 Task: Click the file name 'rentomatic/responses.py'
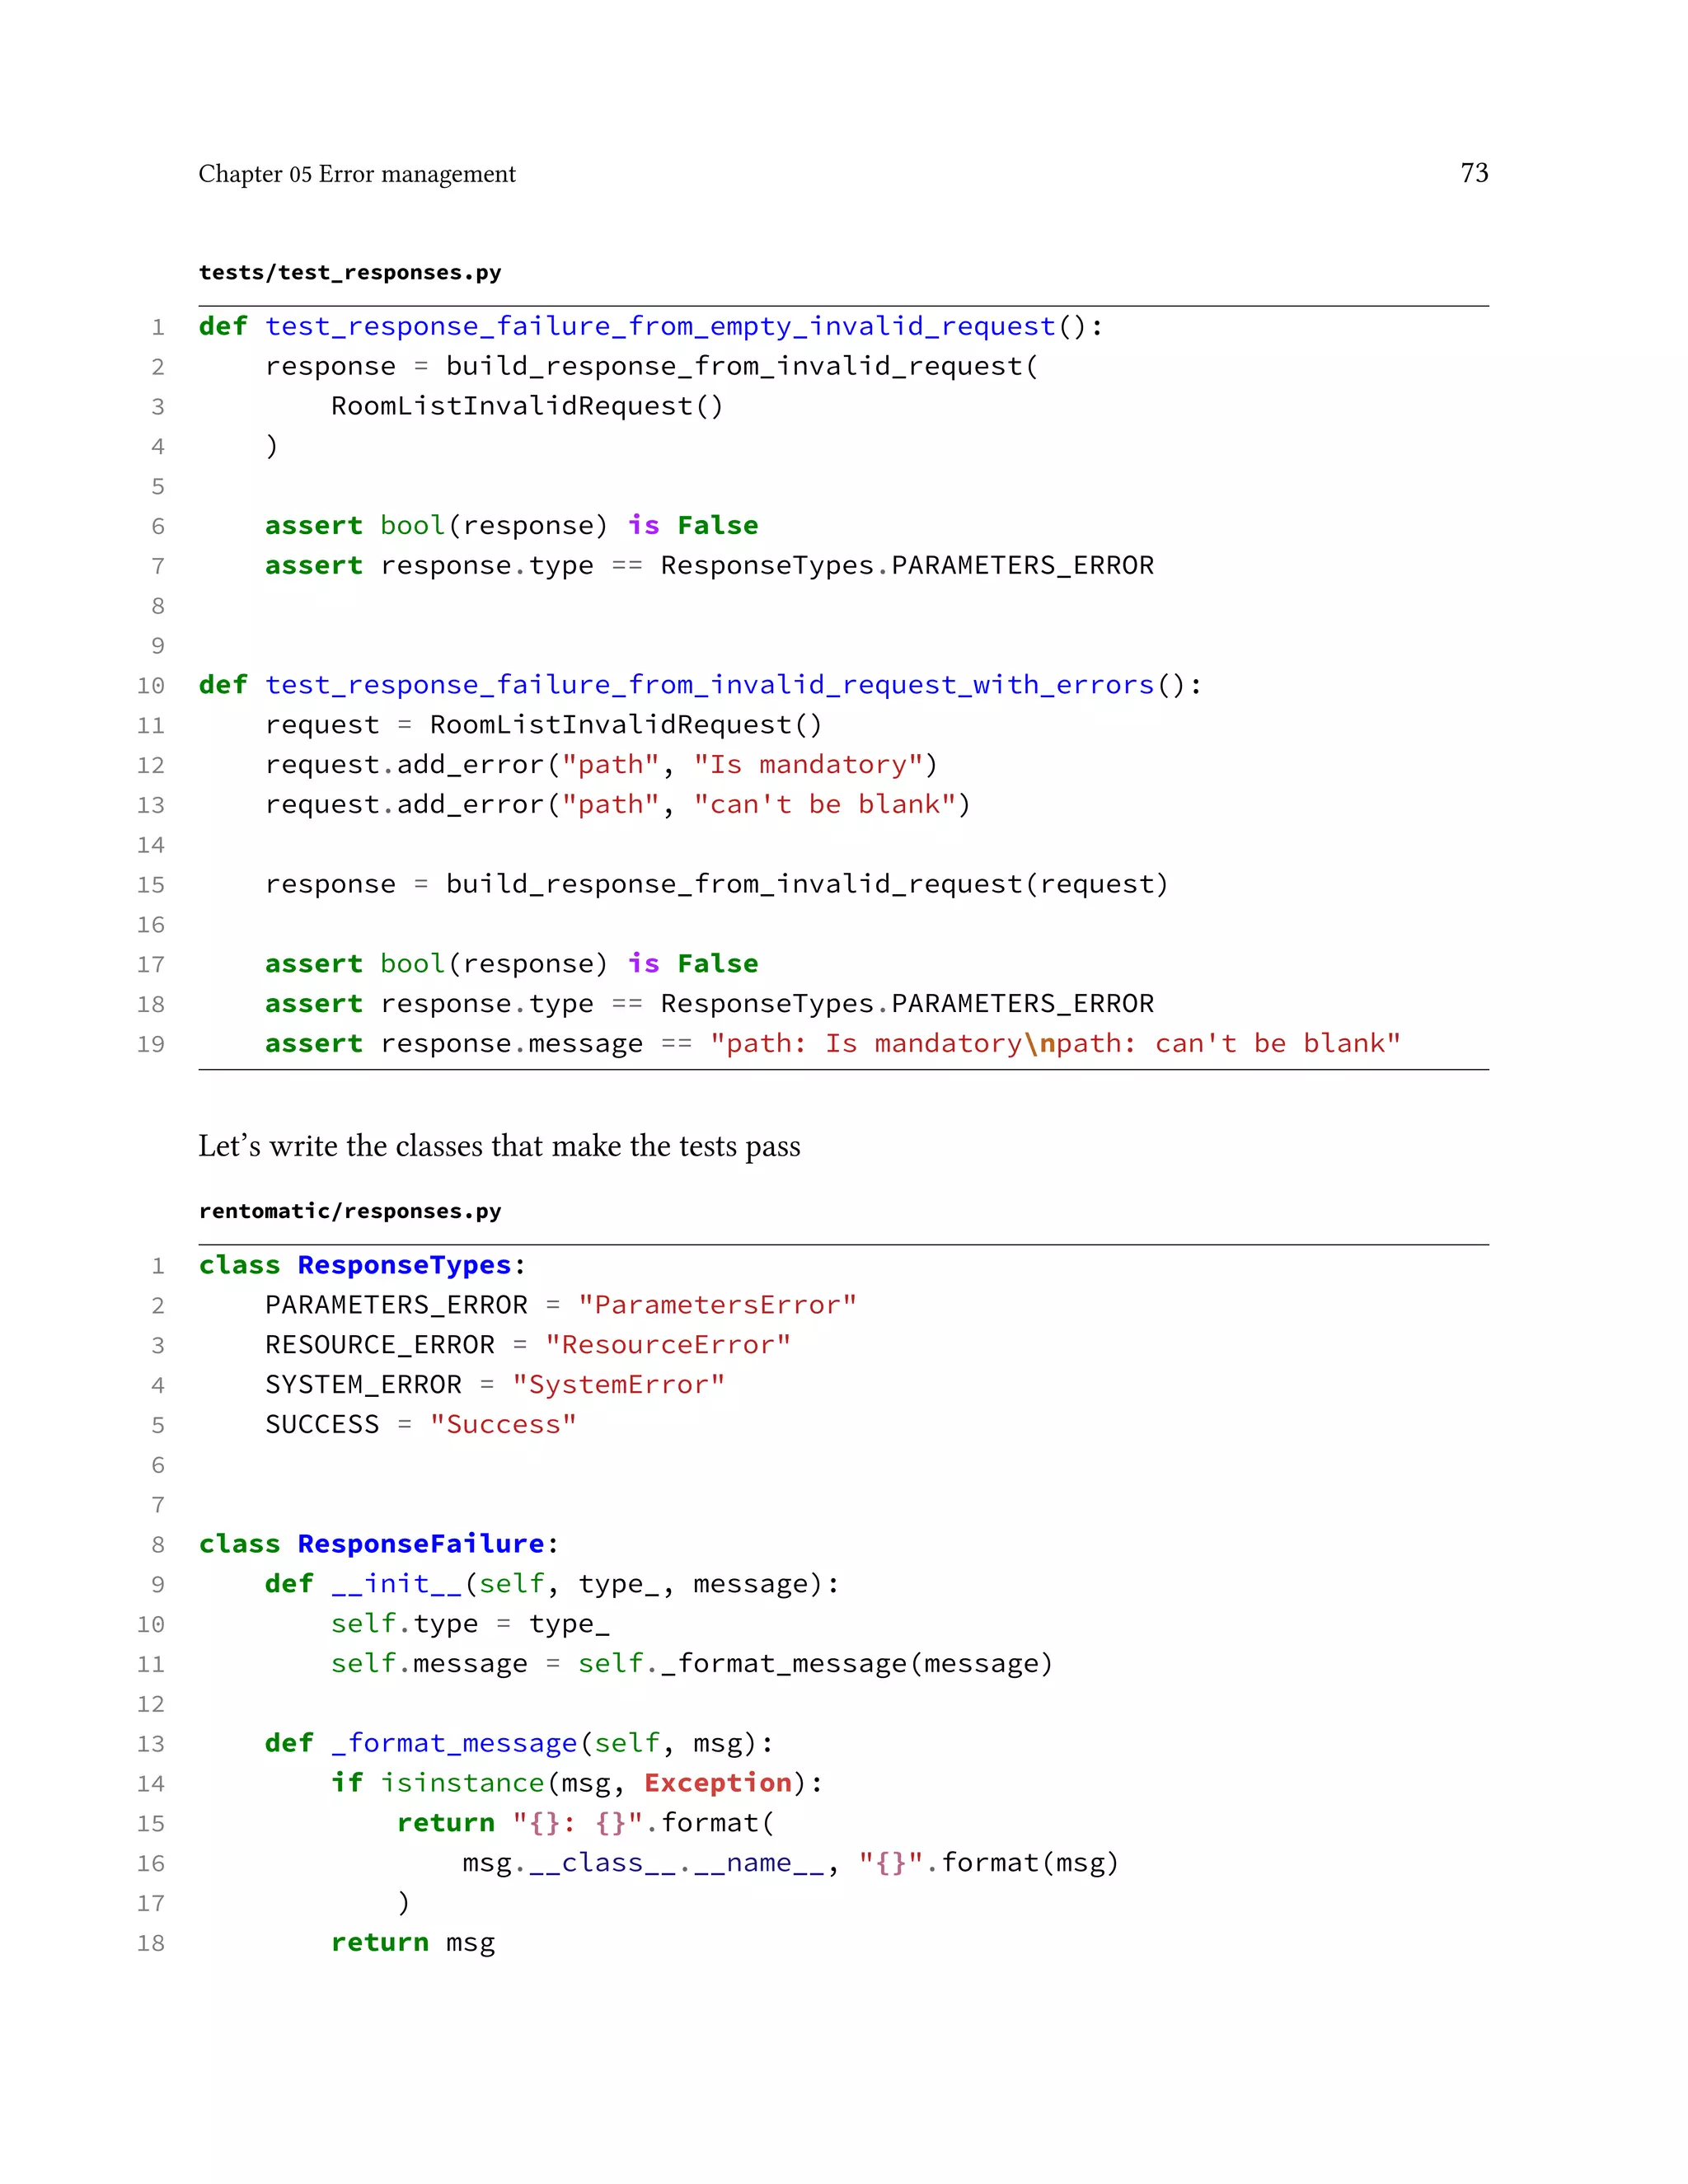tap(350, 1211)
